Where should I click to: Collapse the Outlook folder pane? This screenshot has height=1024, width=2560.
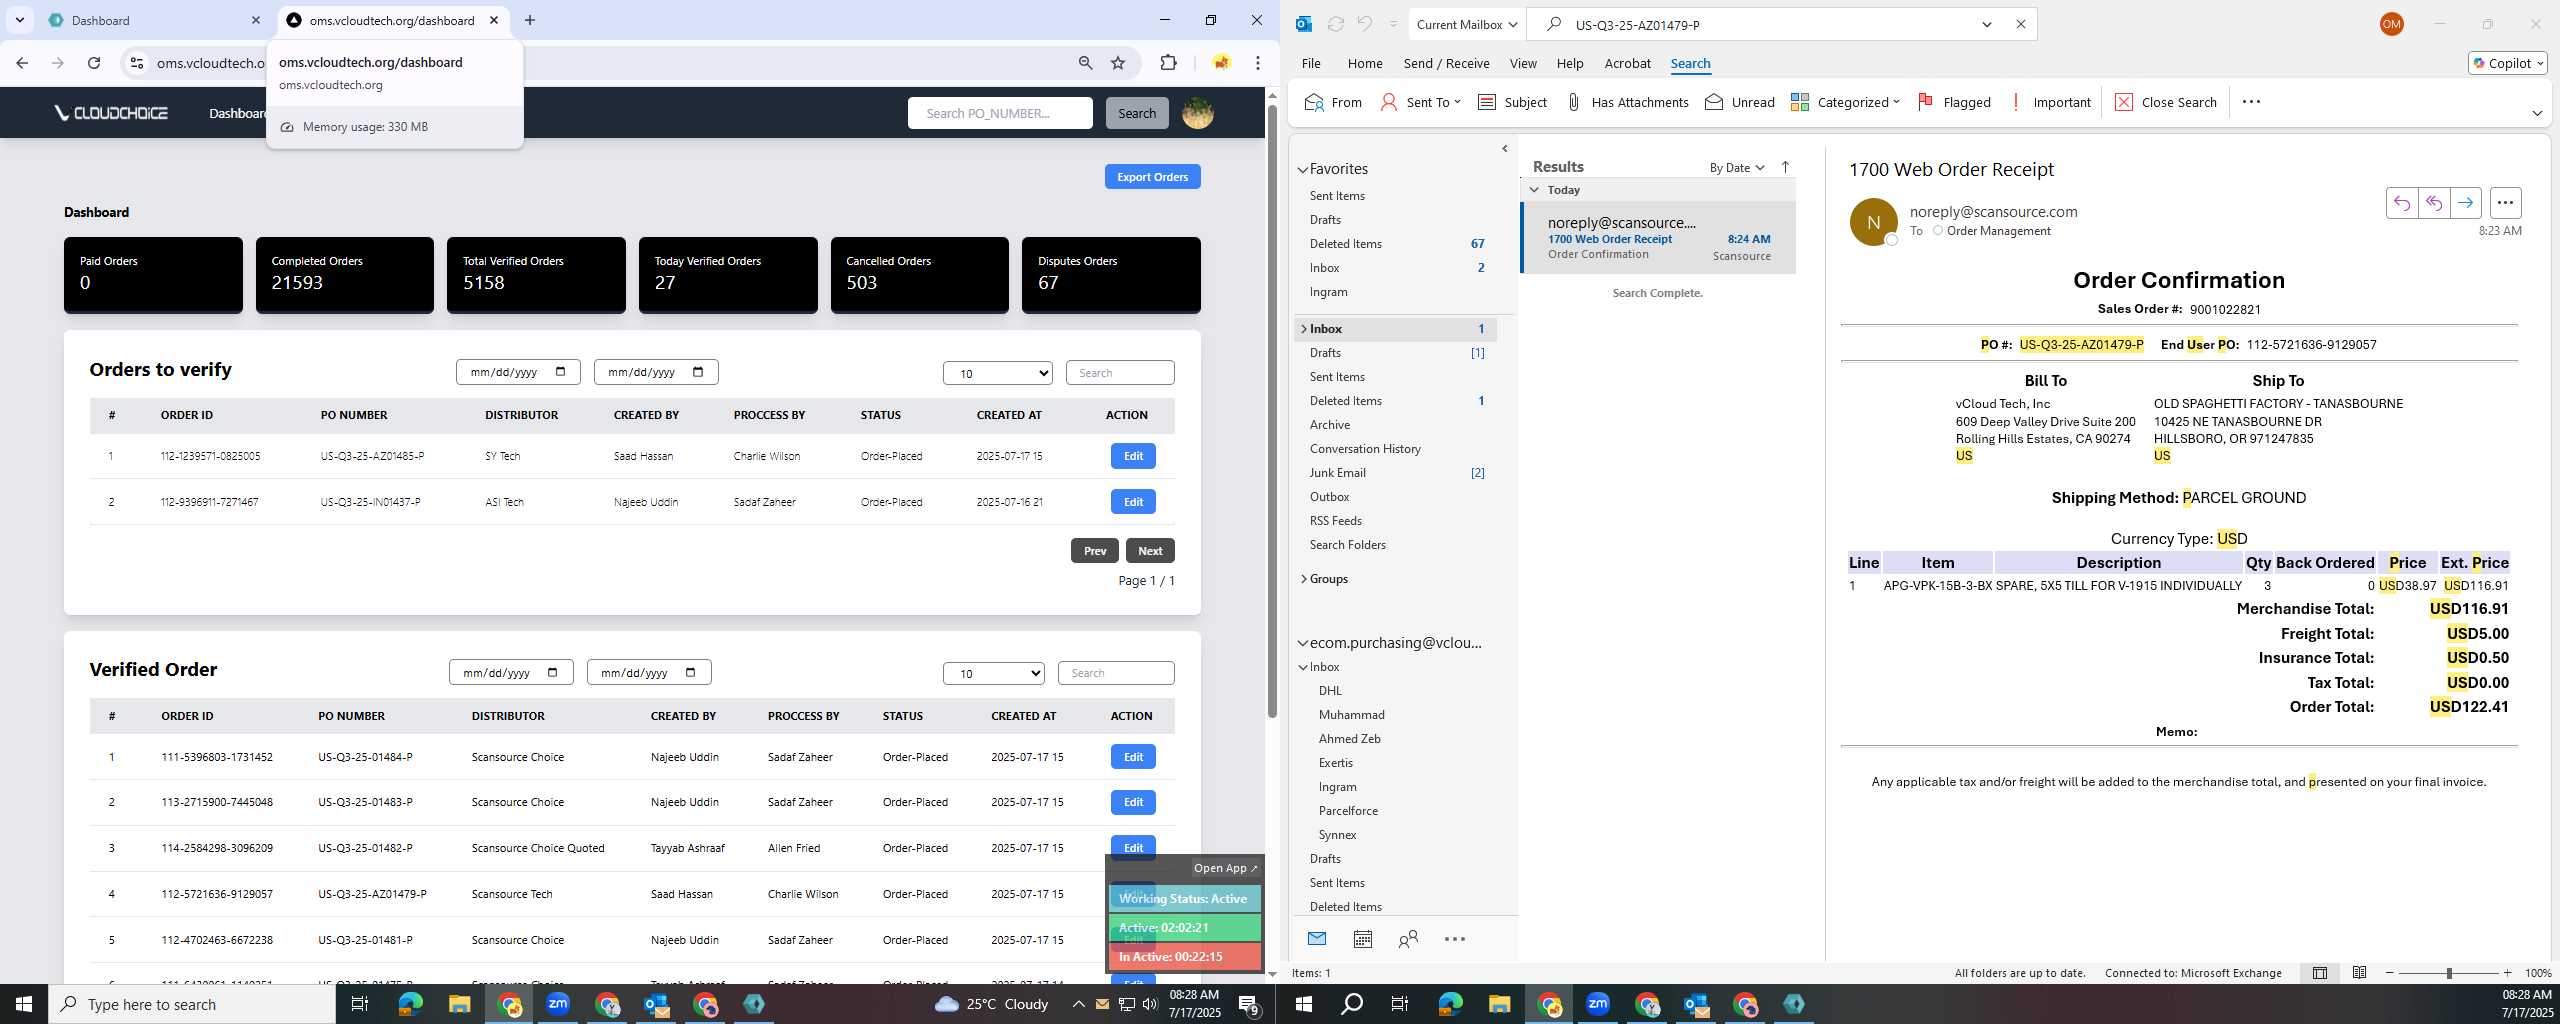(1505, 149)
